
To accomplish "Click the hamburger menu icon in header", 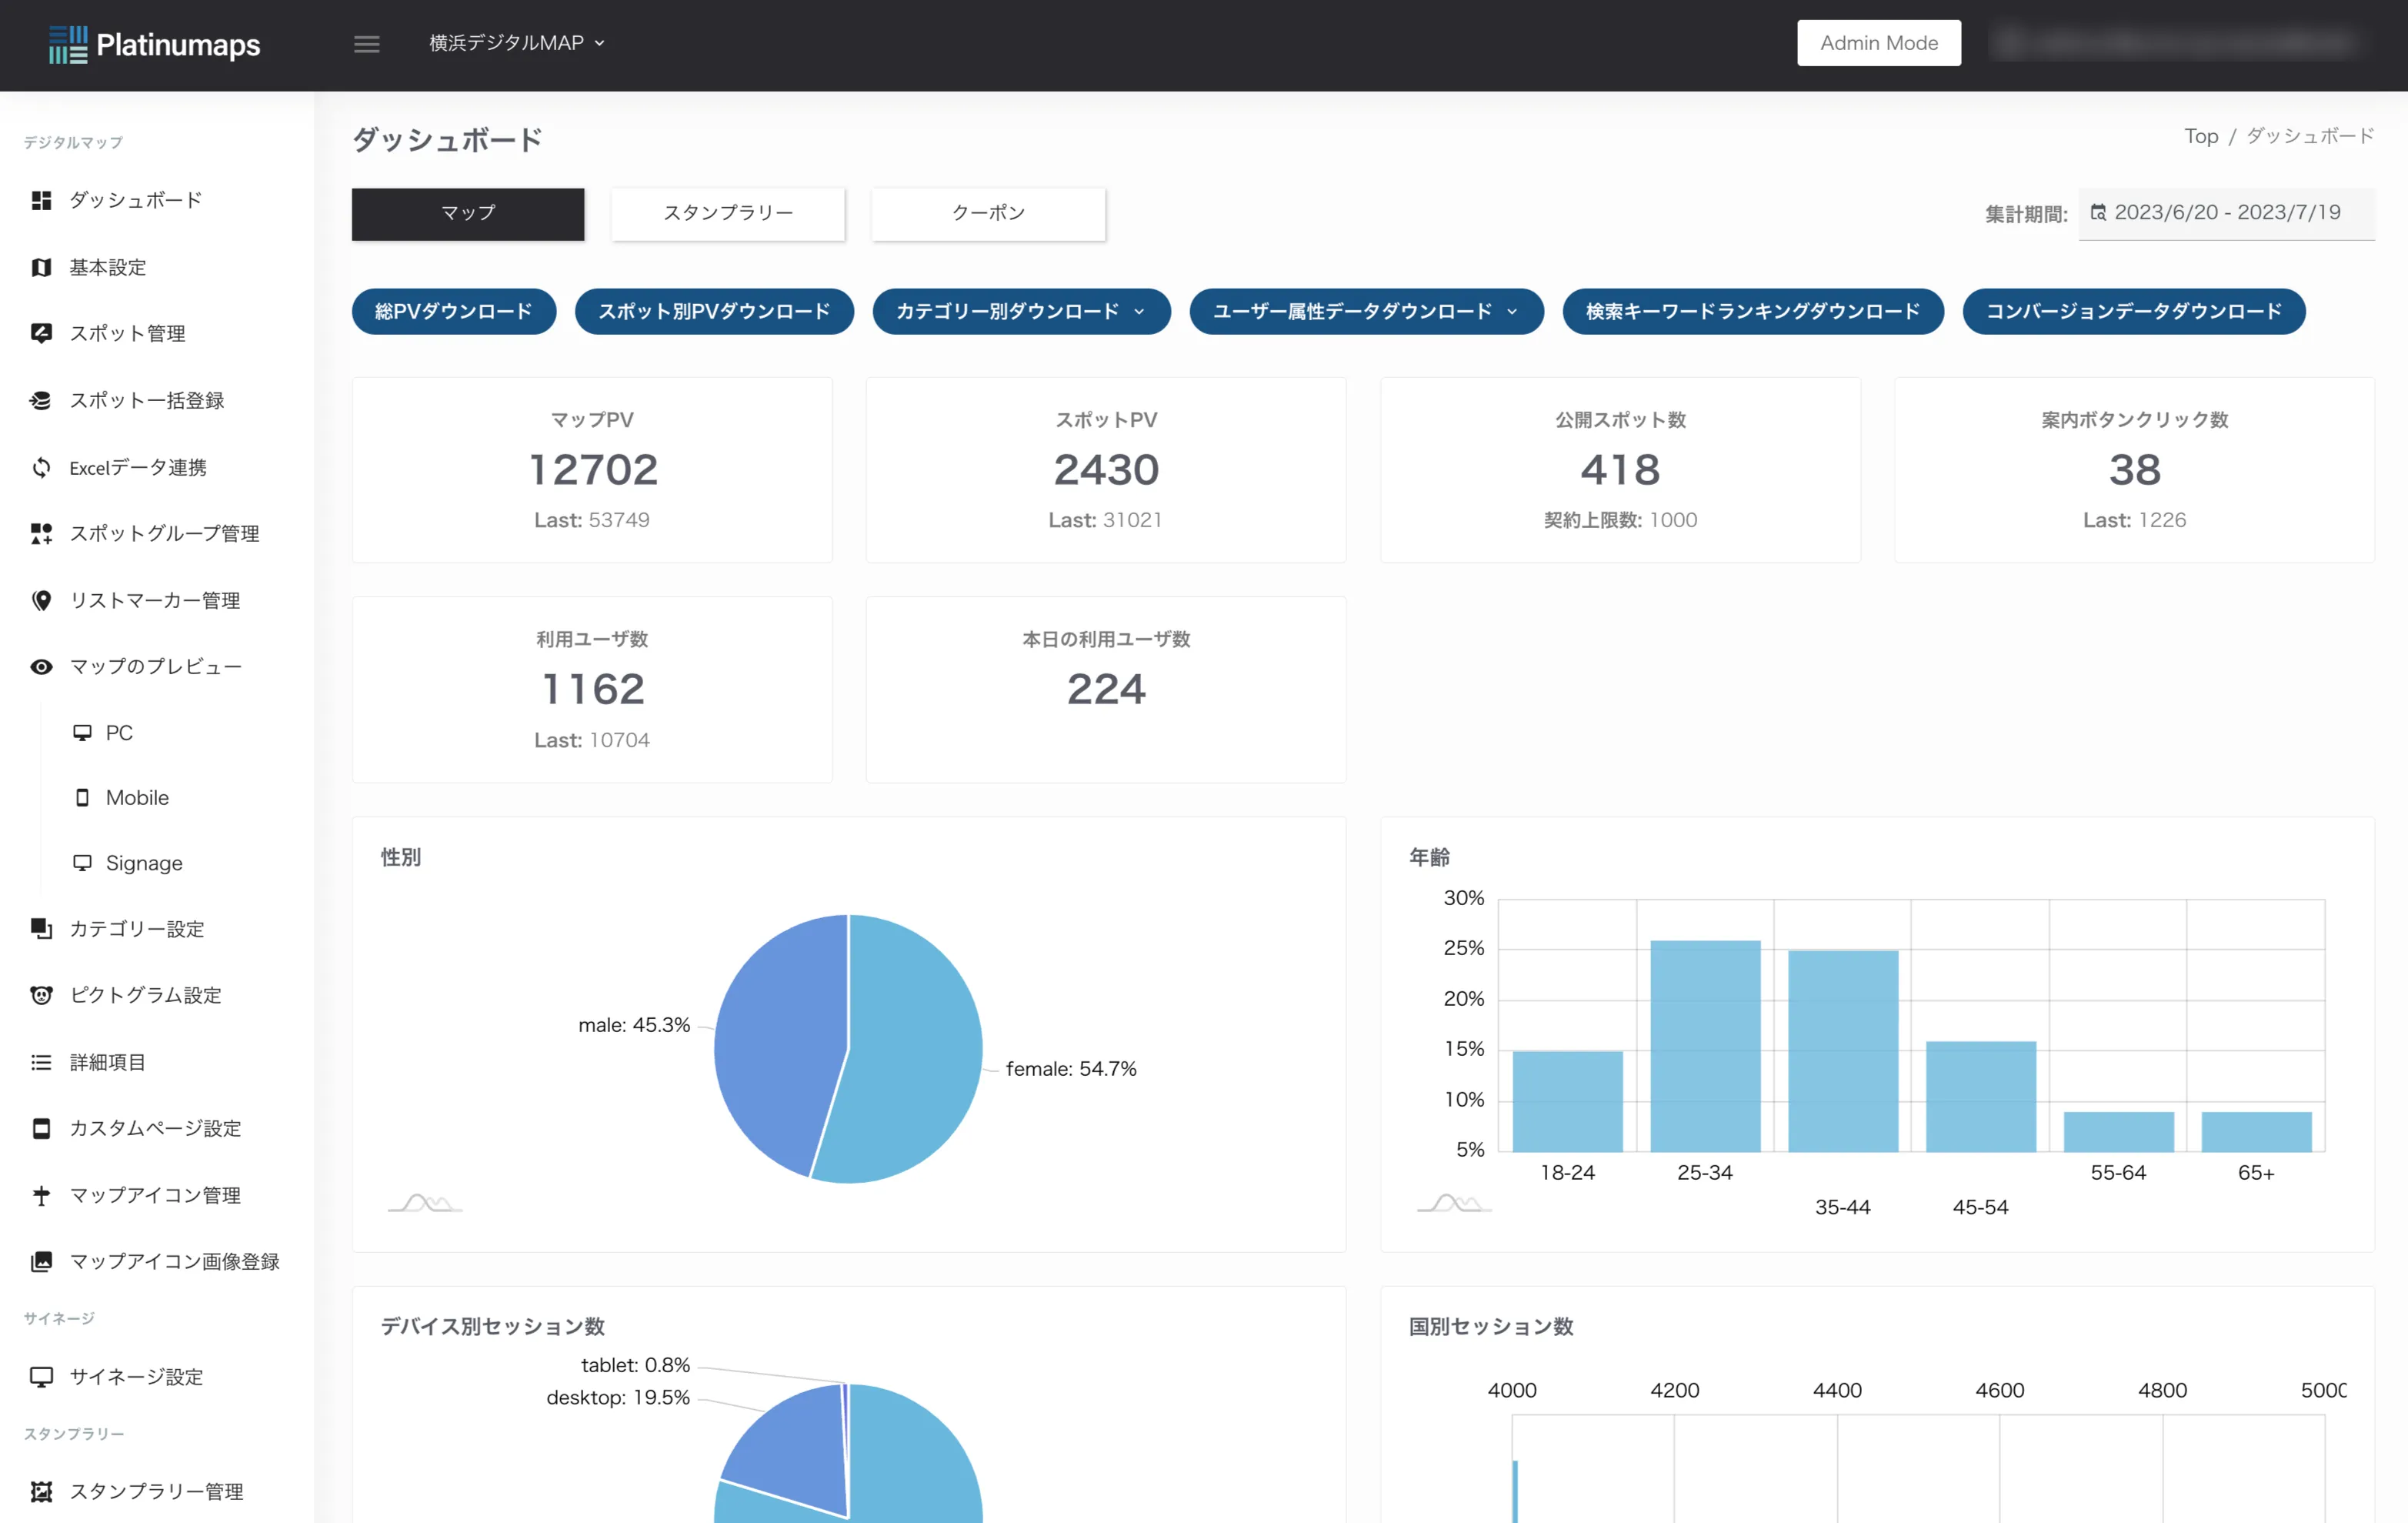I will click(366, 44).
